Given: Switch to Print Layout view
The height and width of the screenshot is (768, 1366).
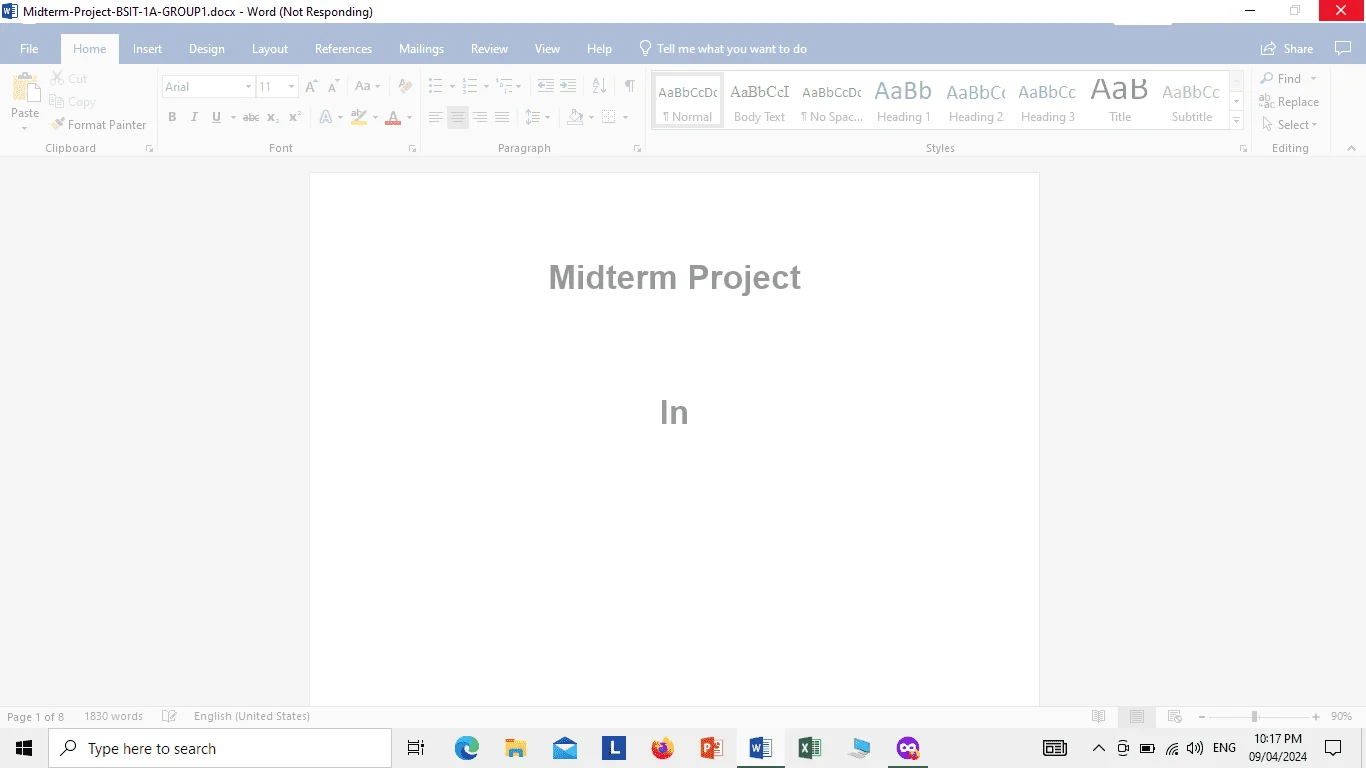Looking at the screenshot, I should click(1137, 716).
